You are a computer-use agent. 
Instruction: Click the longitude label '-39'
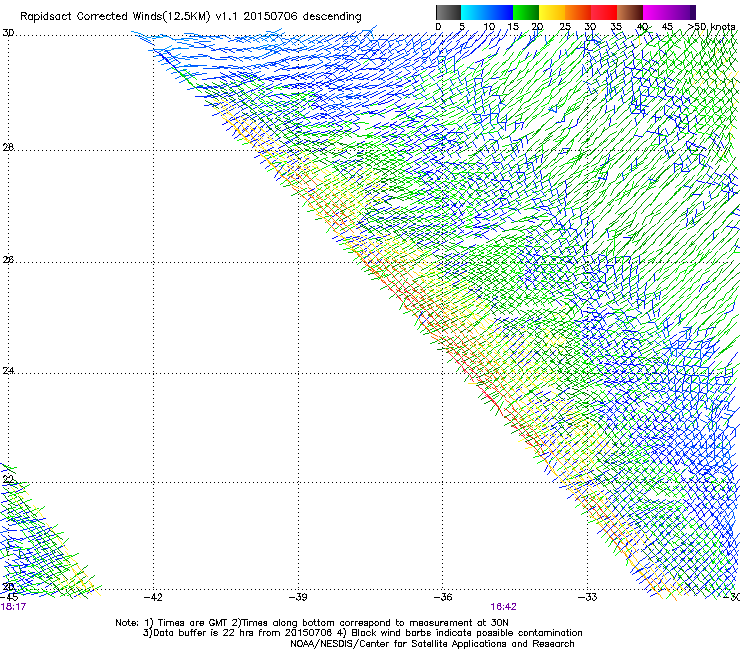coord(298,597)
